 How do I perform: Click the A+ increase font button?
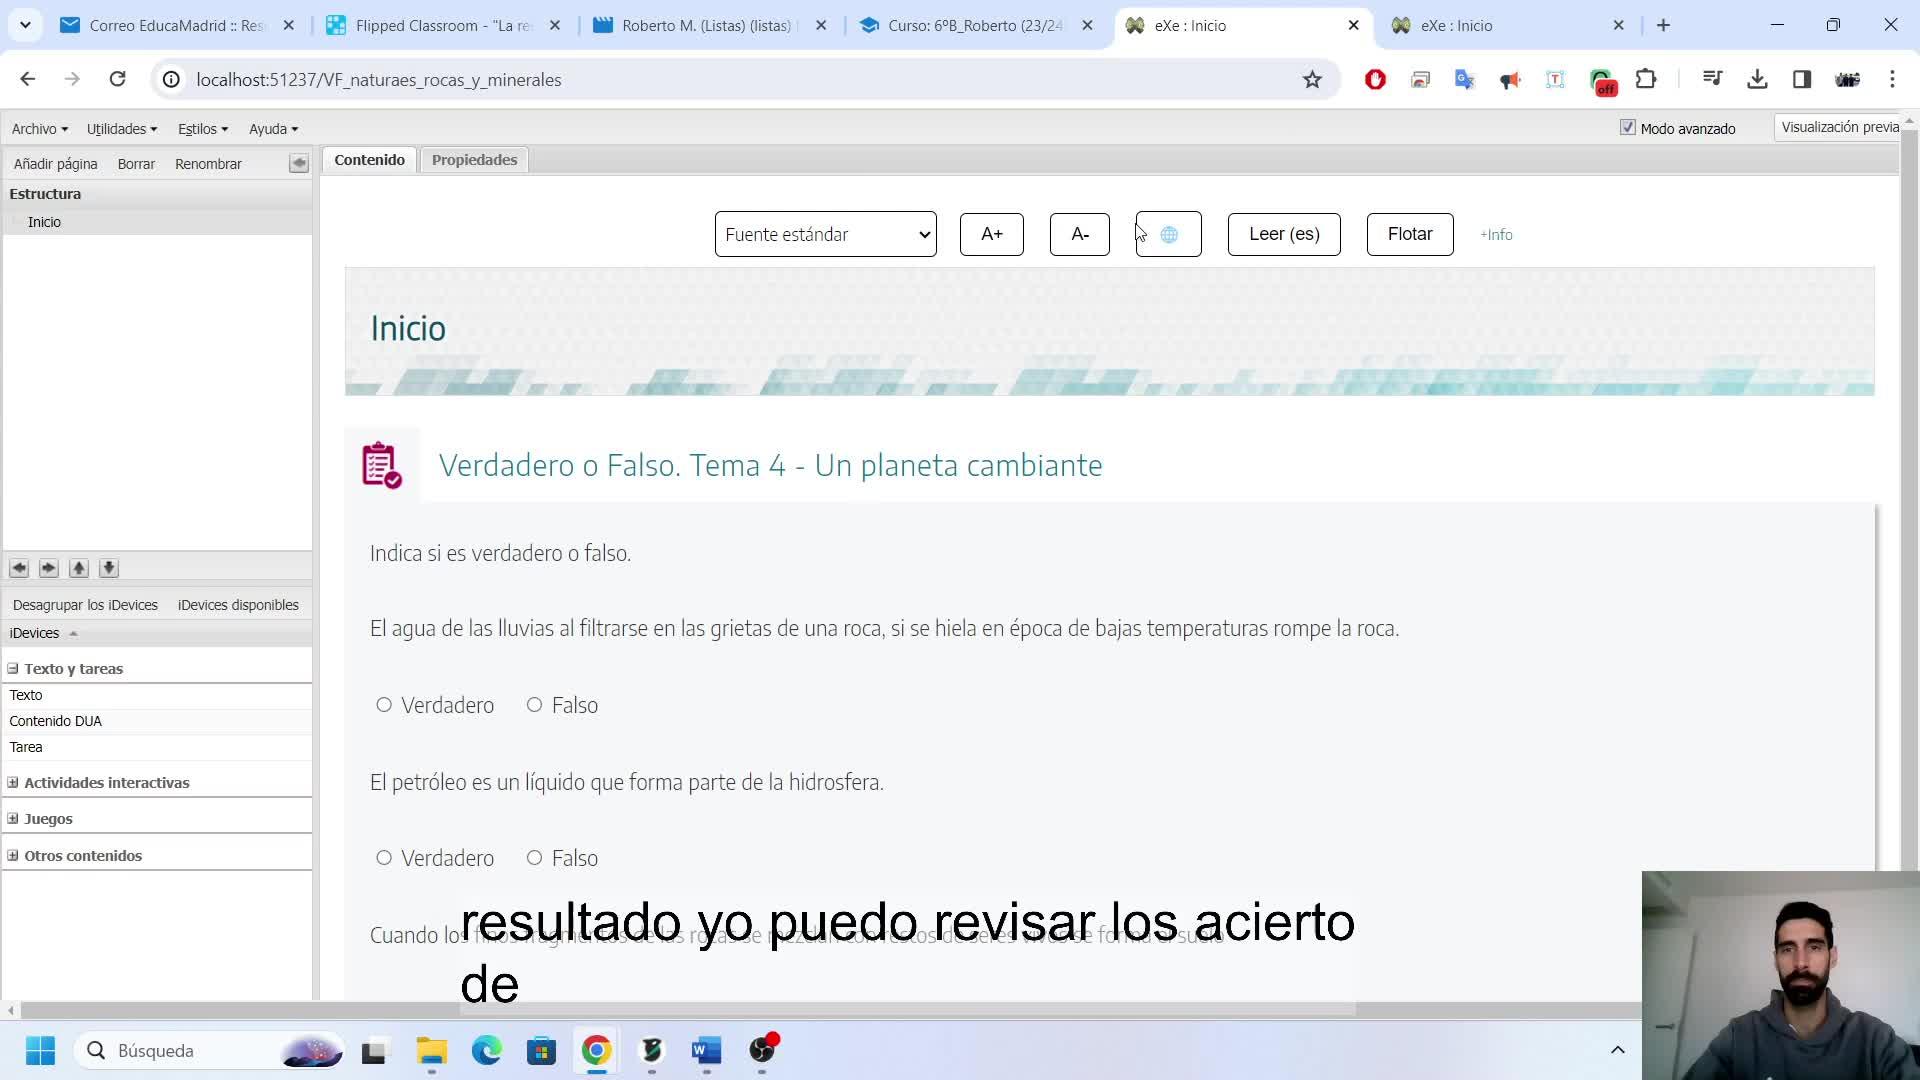point(991,234)
